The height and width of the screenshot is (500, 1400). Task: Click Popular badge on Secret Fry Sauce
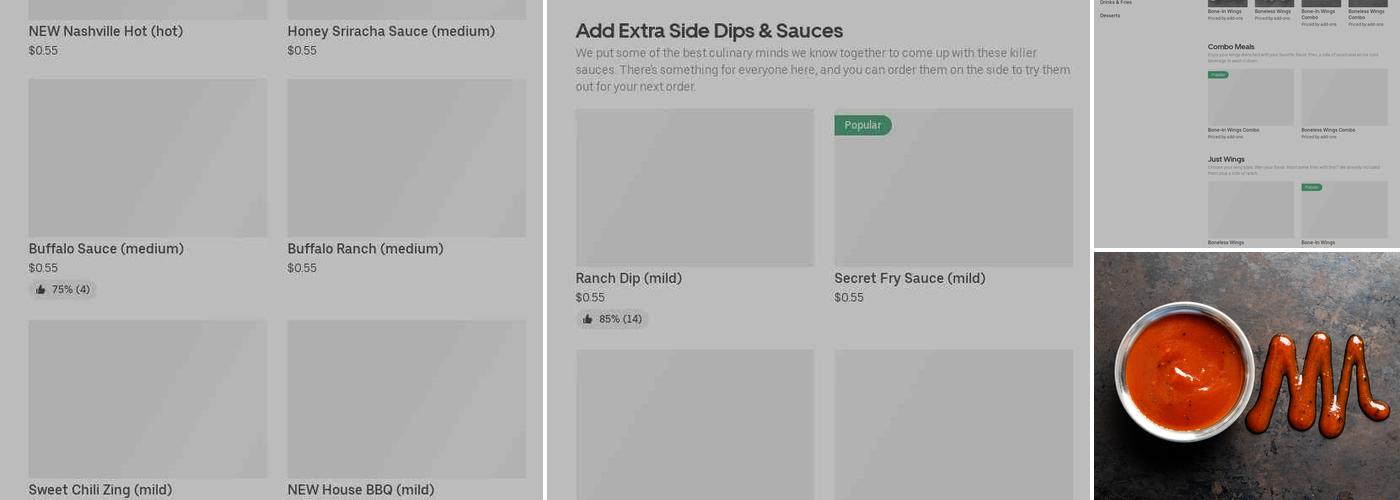pyautogui.click(x=862, y=125)
